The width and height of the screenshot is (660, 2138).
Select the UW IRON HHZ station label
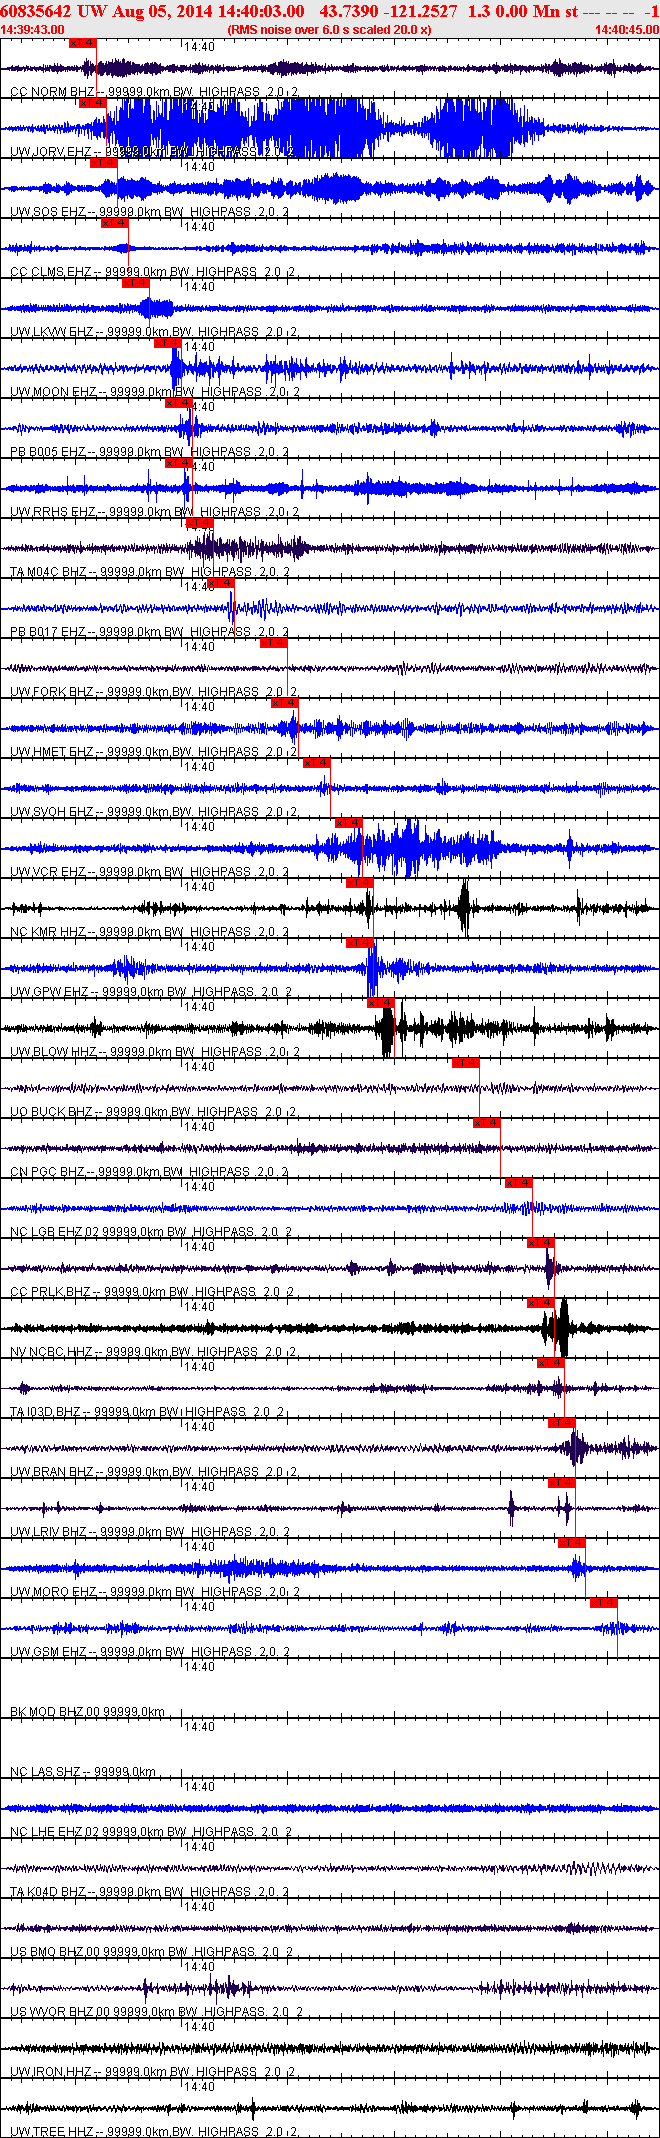point(50,2072)
